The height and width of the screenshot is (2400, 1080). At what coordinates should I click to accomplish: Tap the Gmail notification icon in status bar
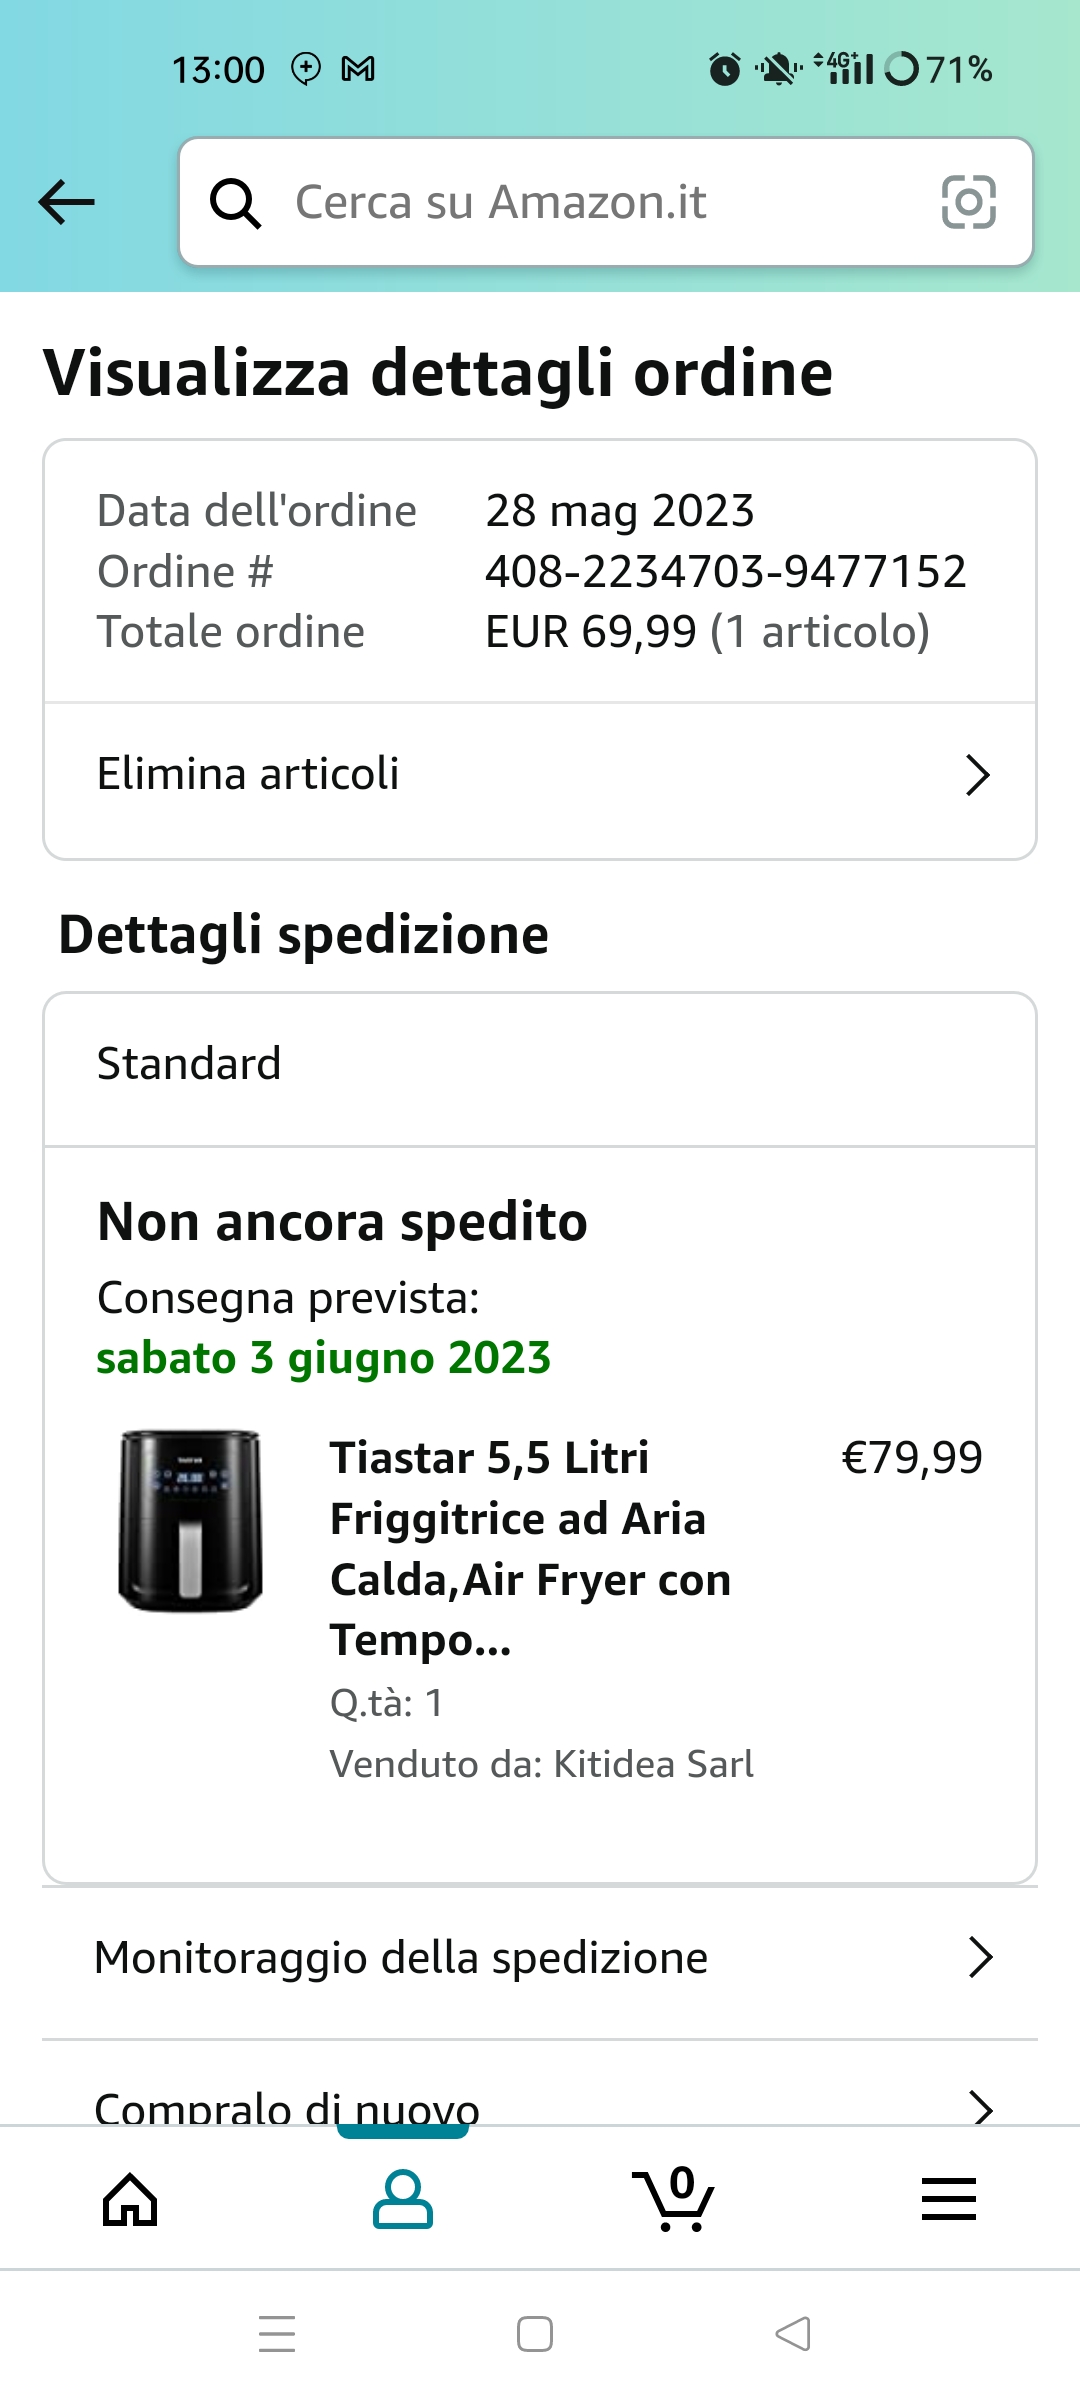pyautogui.click(x=358, y=69)
